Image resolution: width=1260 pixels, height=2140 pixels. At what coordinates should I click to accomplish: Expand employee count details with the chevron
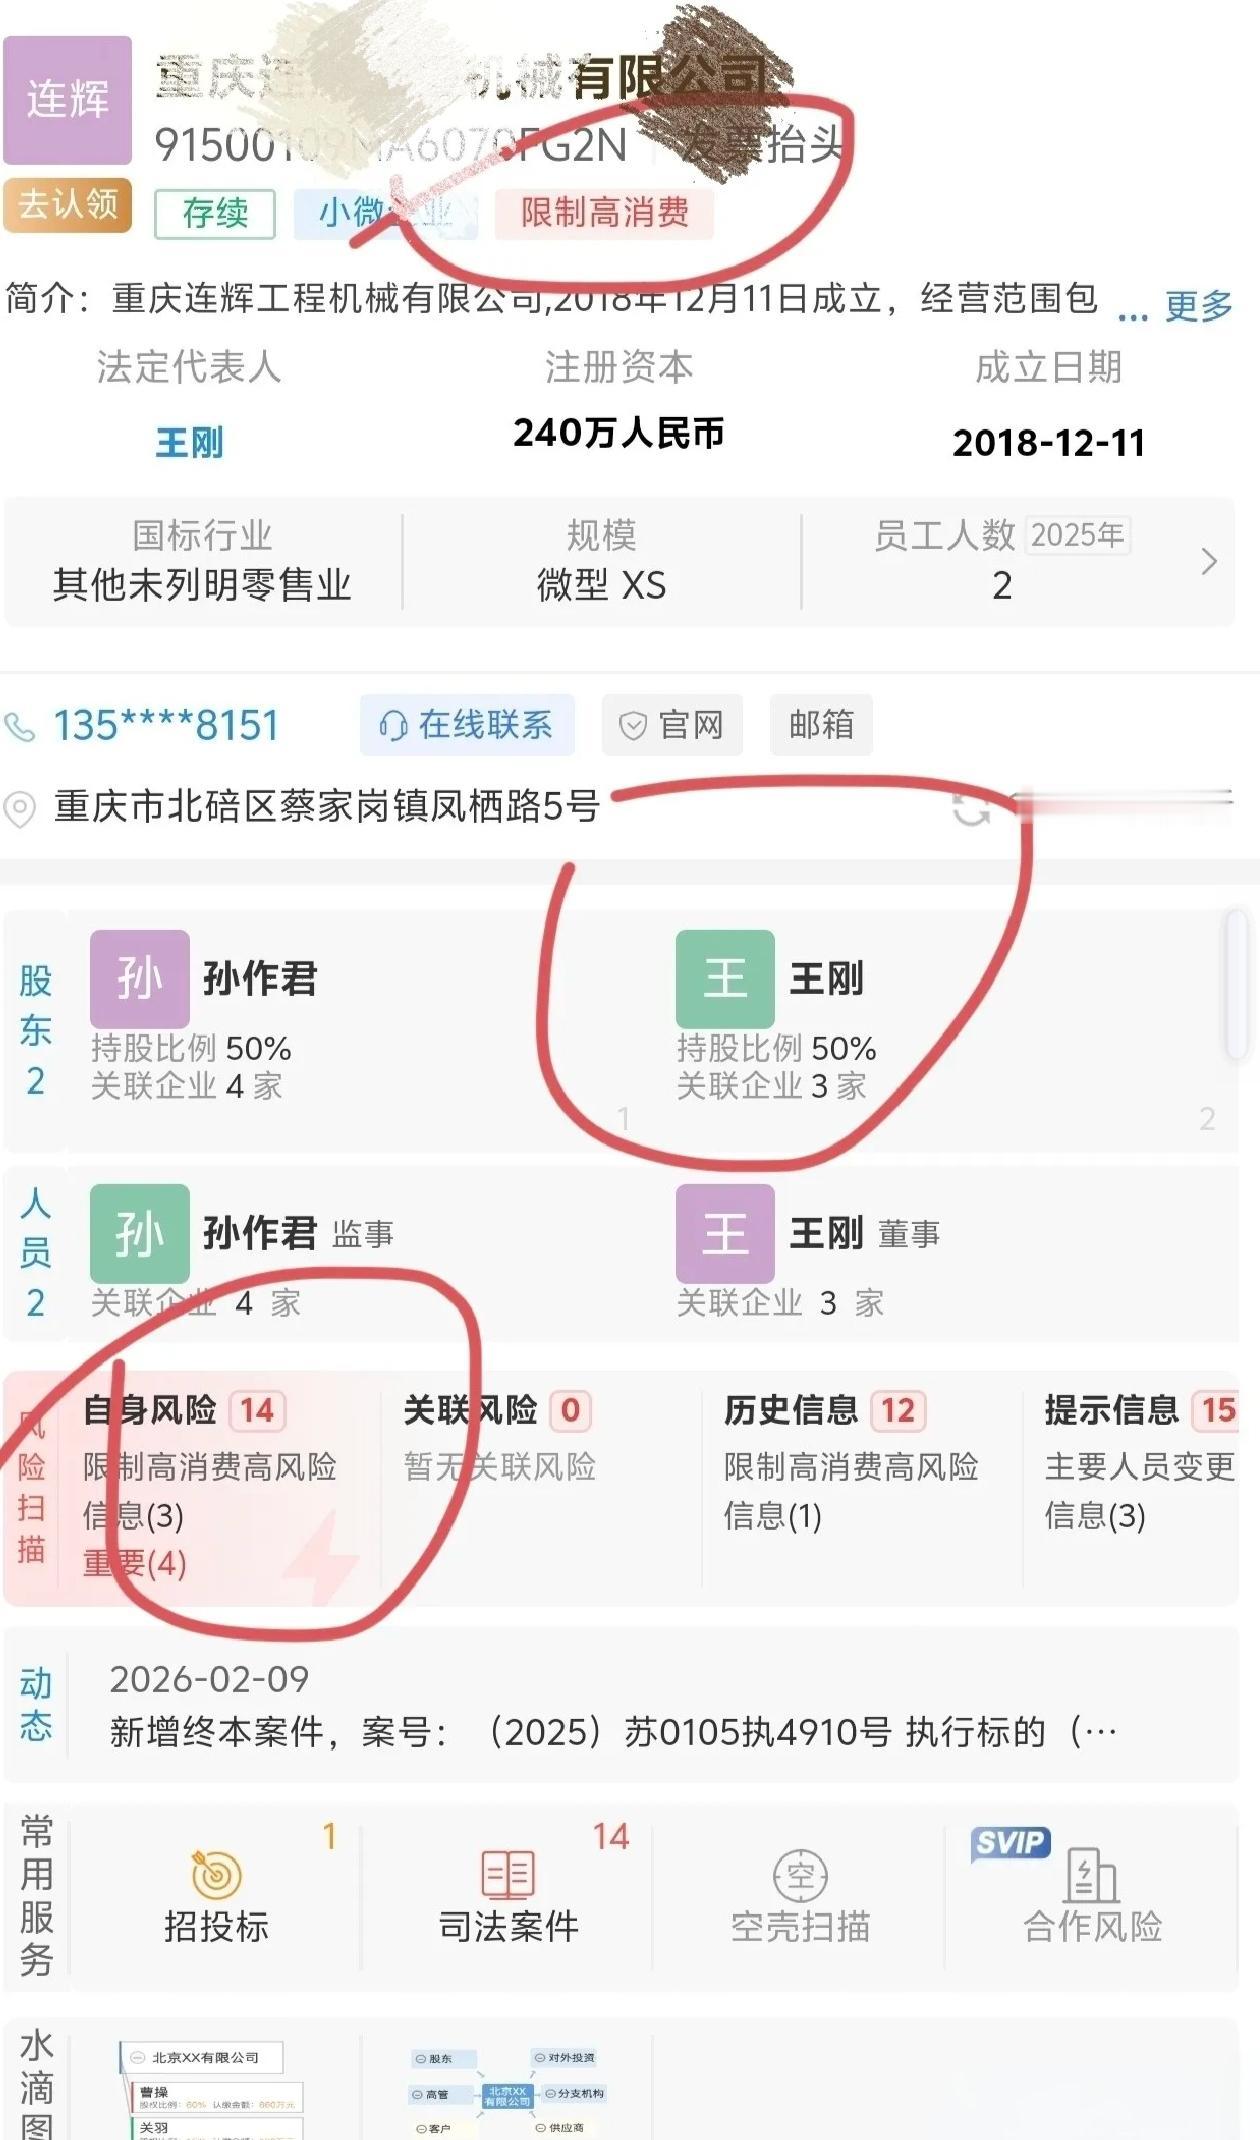coord(1209,561)
